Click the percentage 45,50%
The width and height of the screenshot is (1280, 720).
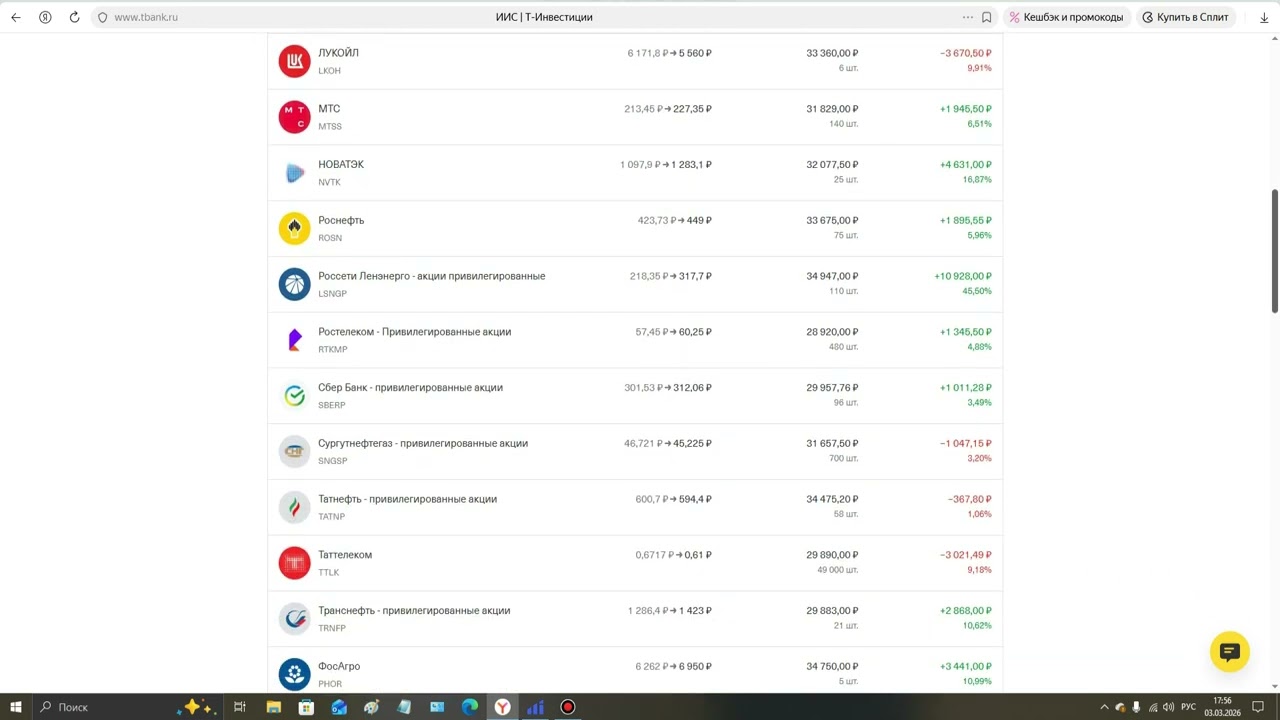[977, 291]
